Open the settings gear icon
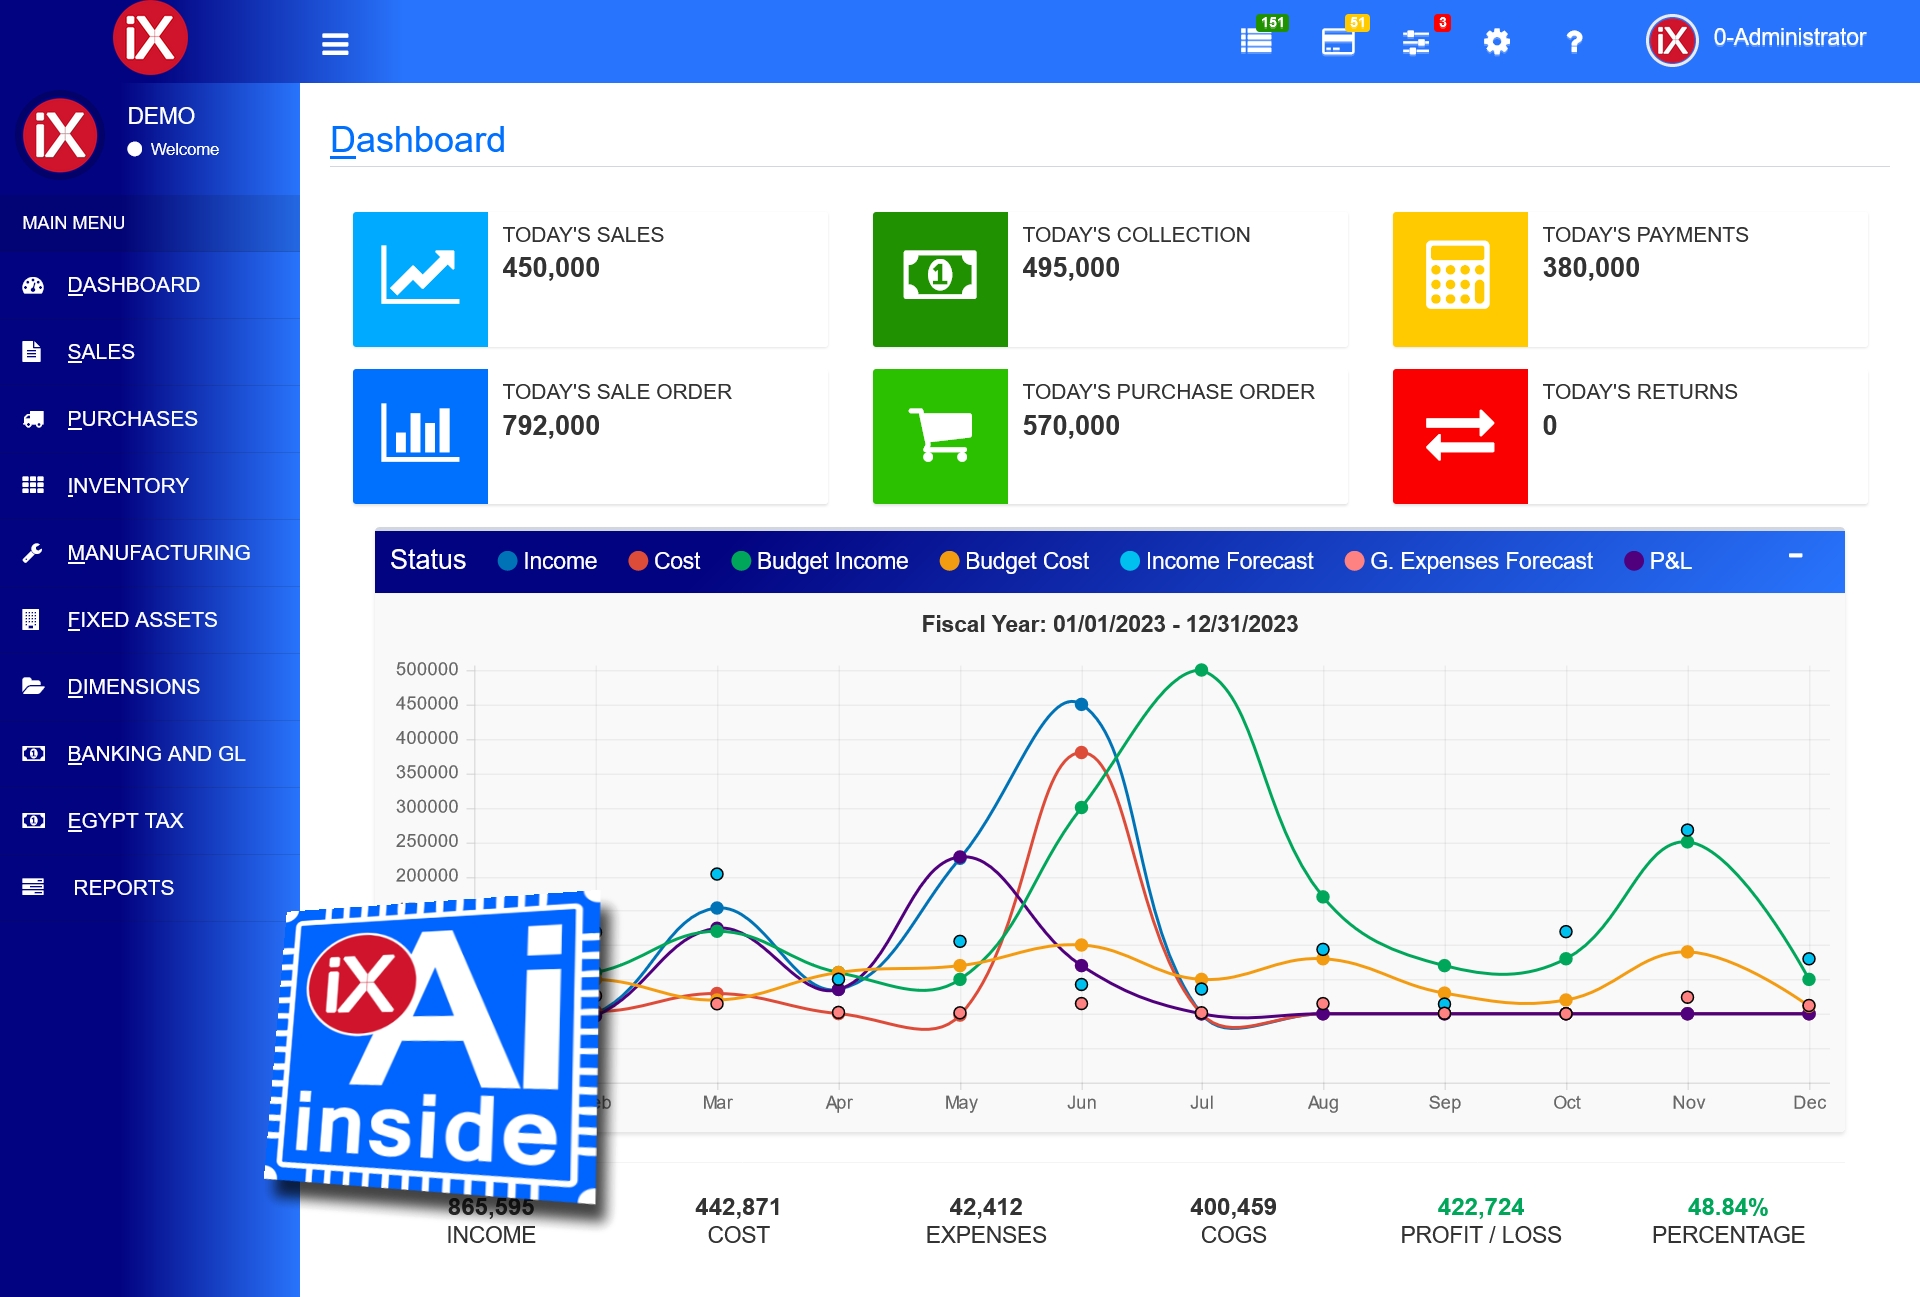 (1496, 41)
